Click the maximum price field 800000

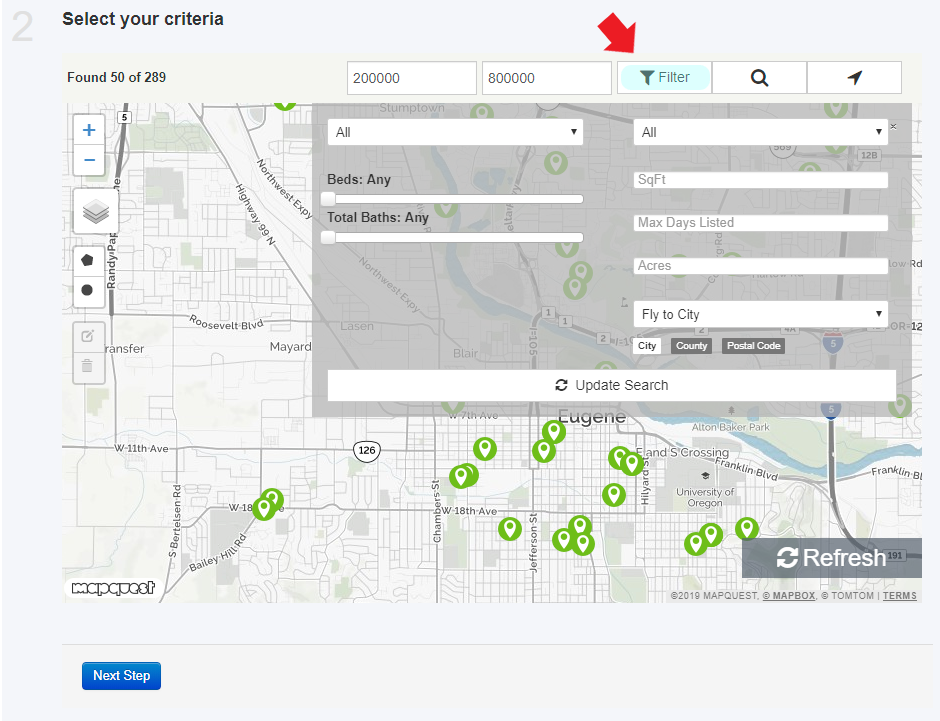pos(547,78)
